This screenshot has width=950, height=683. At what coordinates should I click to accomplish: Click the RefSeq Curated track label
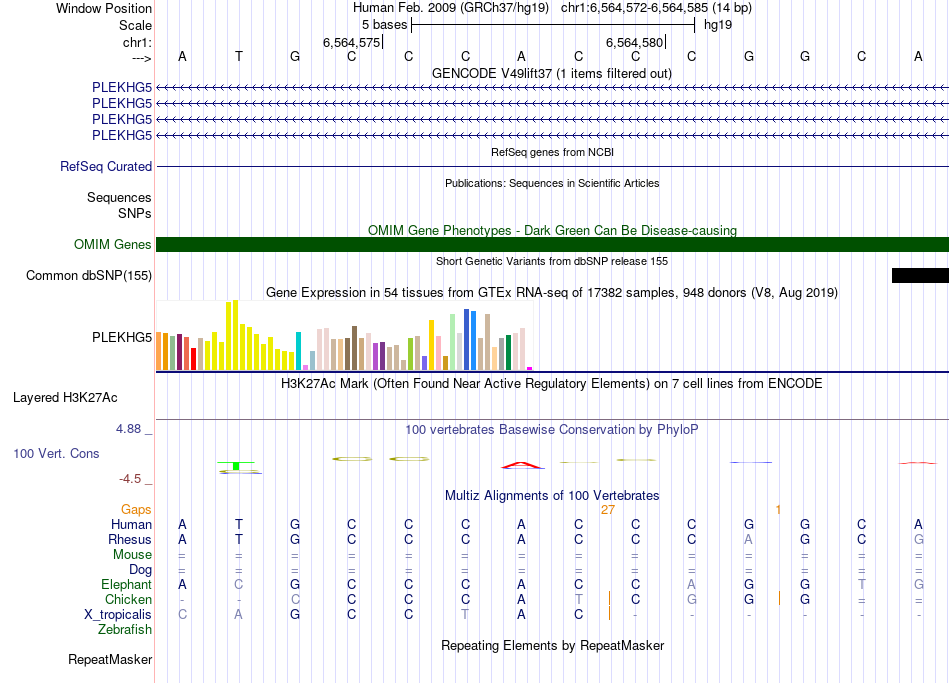pos(106,167)
